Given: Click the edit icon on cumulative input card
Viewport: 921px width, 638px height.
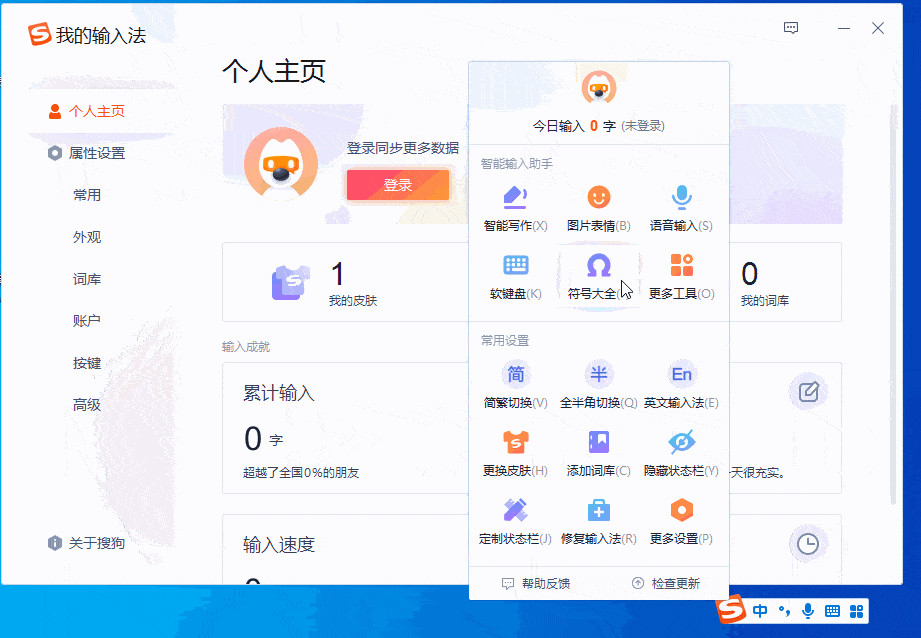Looking at the screenshot, I should click(809, 392).
